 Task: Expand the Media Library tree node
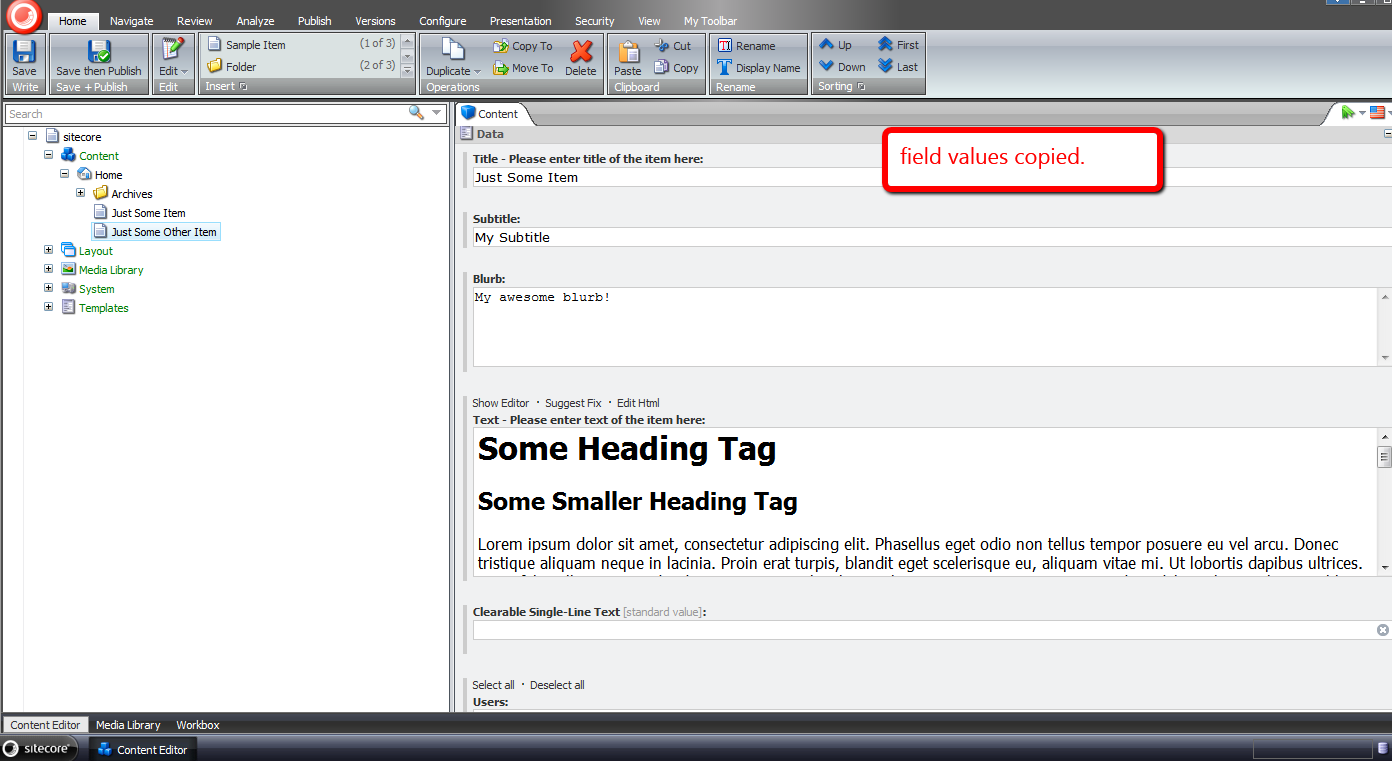[48, 269]
